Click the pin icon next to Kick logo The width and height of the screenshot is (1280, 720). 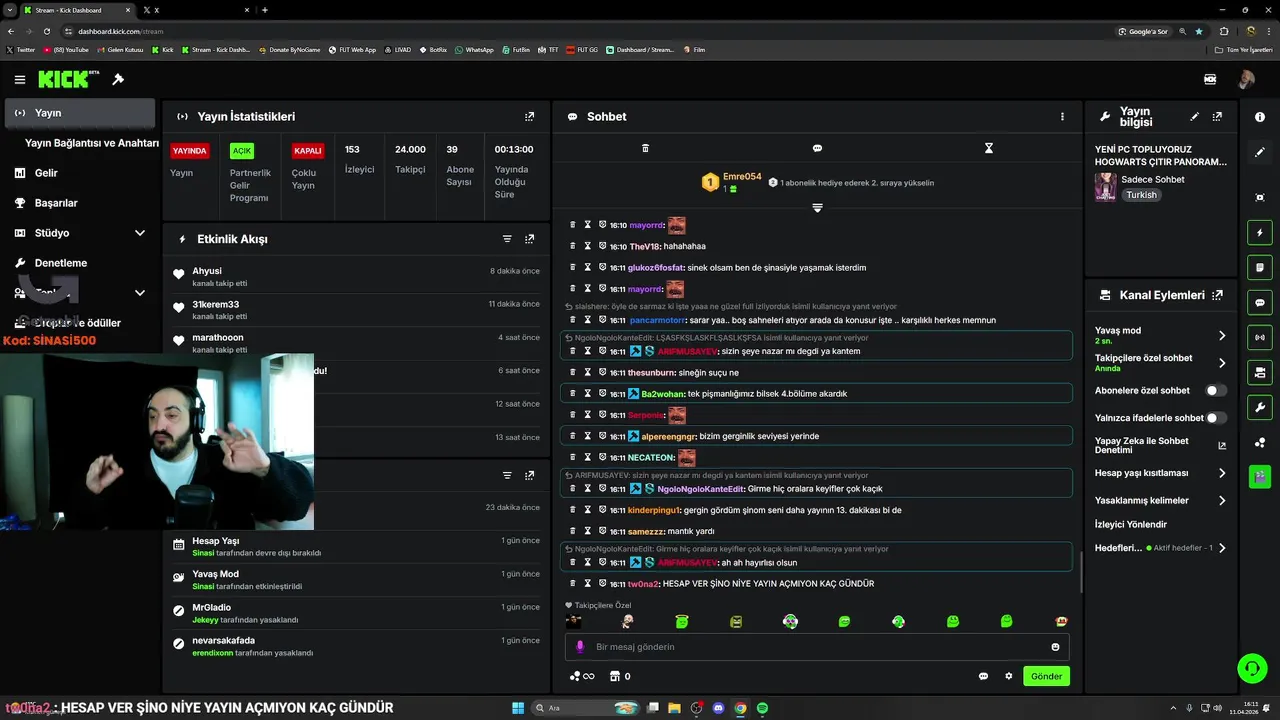point(118,79)
